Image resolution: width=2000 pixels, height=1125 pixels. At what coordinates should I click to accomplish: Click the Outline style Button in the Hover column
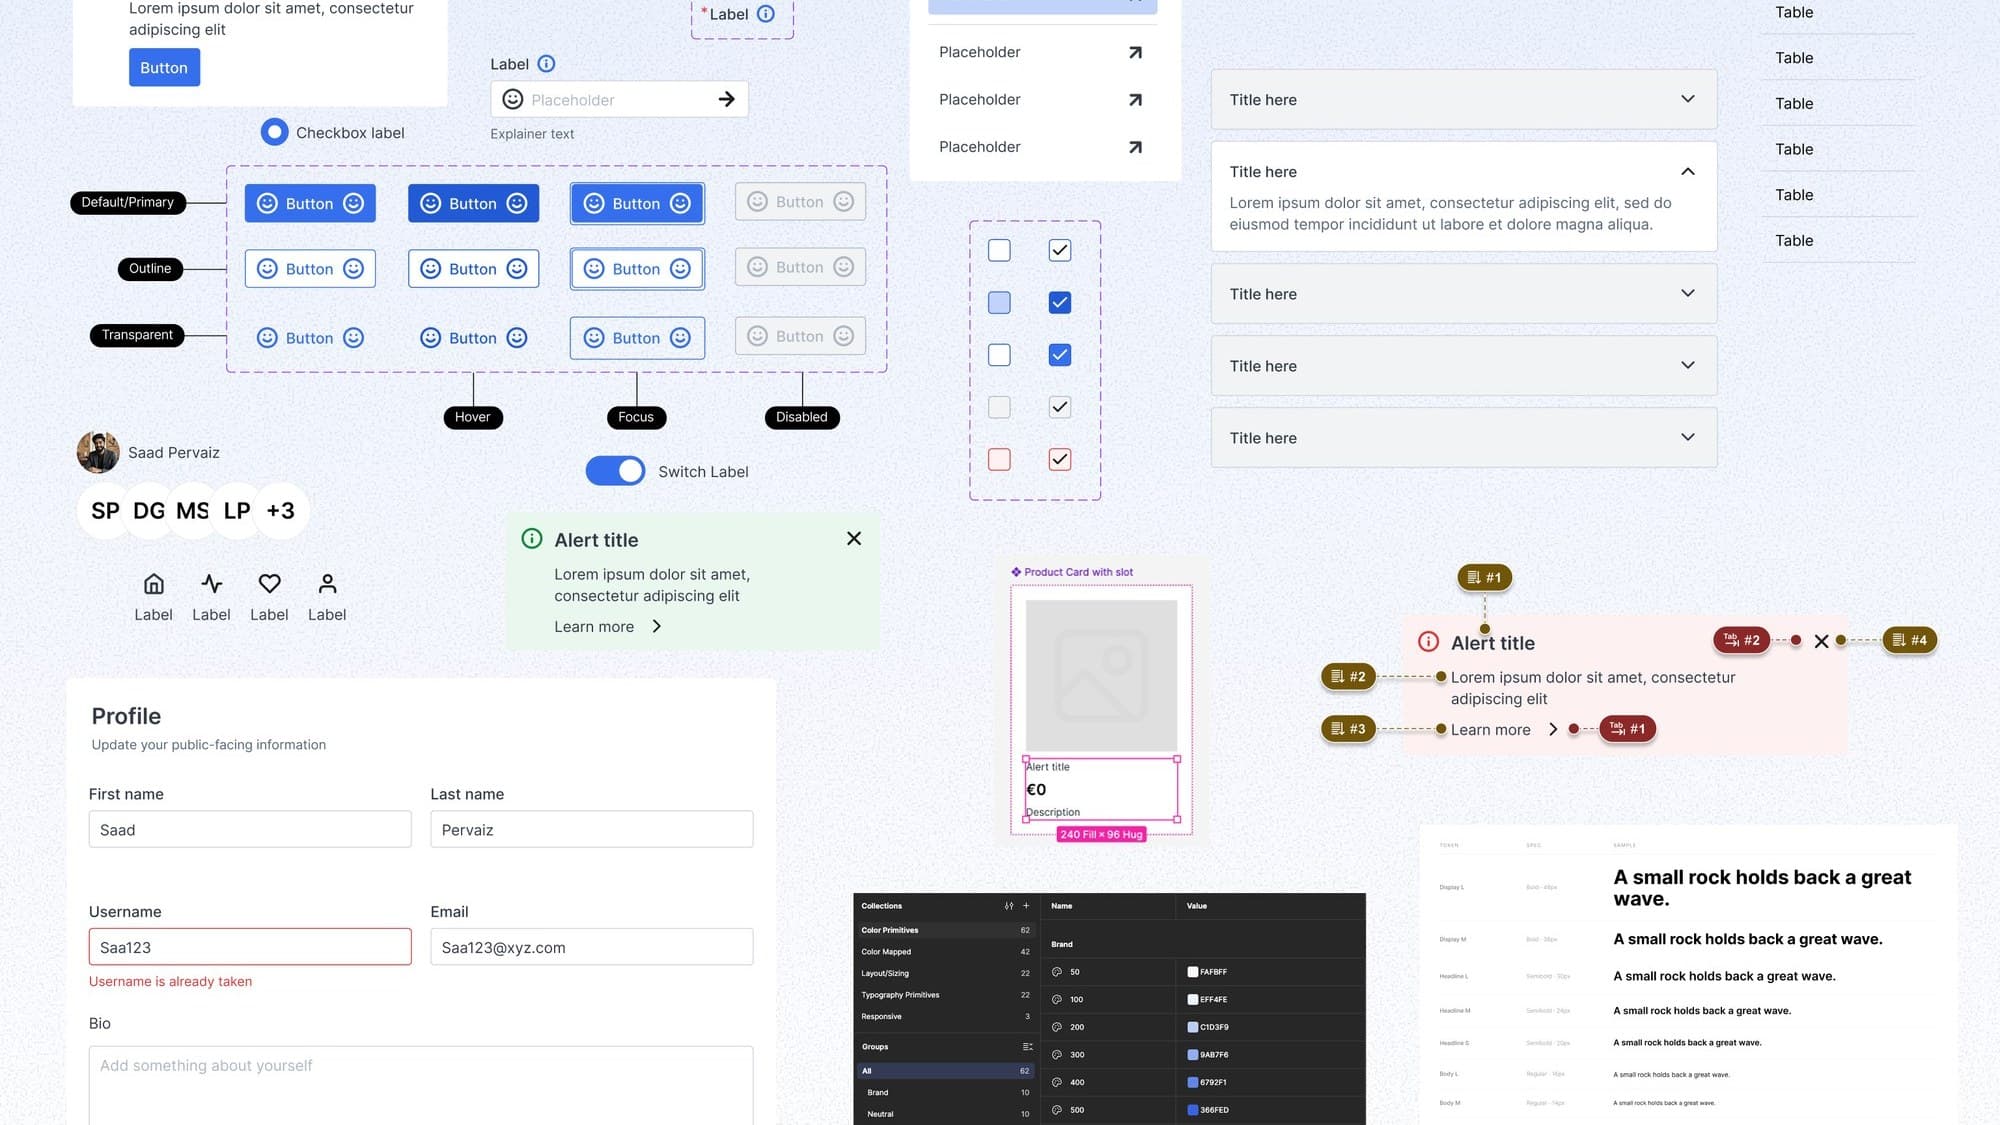point(473,269)
